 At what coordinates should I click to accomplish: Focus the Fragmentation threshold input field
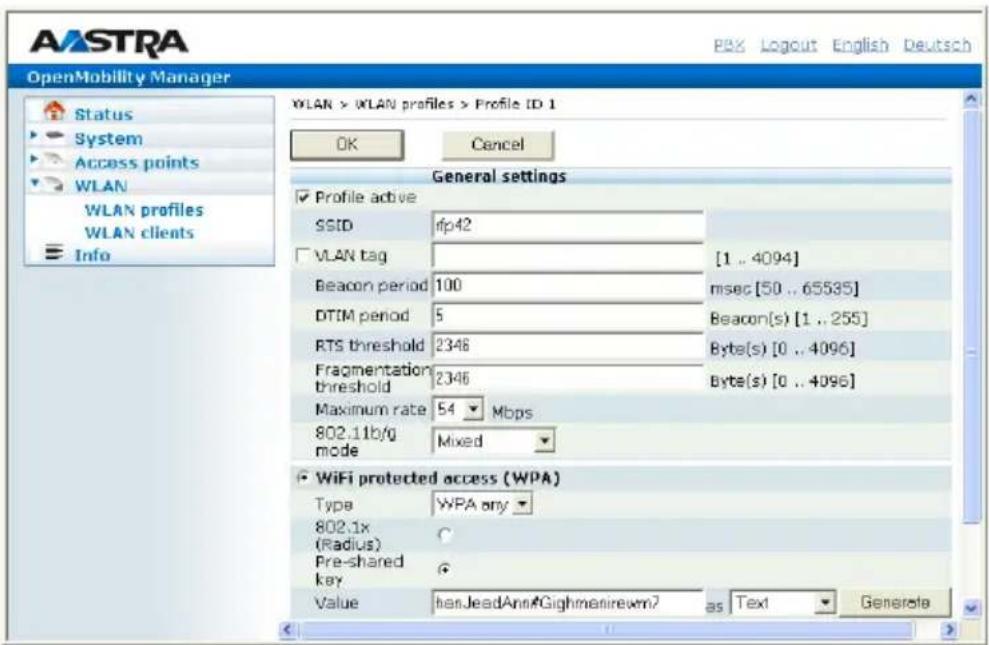point(568,378)
